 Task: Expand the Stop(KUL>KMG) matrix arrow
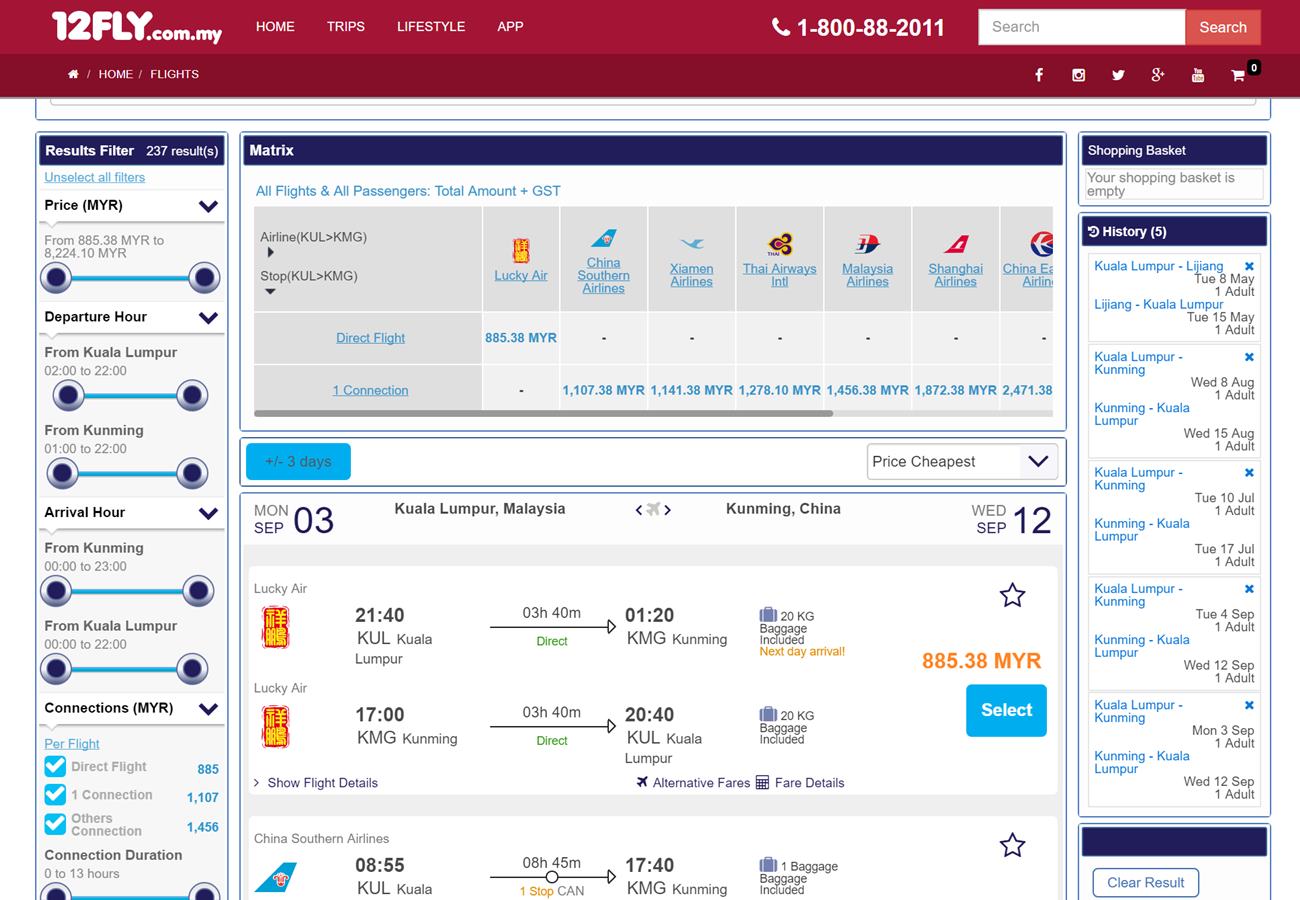click(x=270, y=292)
